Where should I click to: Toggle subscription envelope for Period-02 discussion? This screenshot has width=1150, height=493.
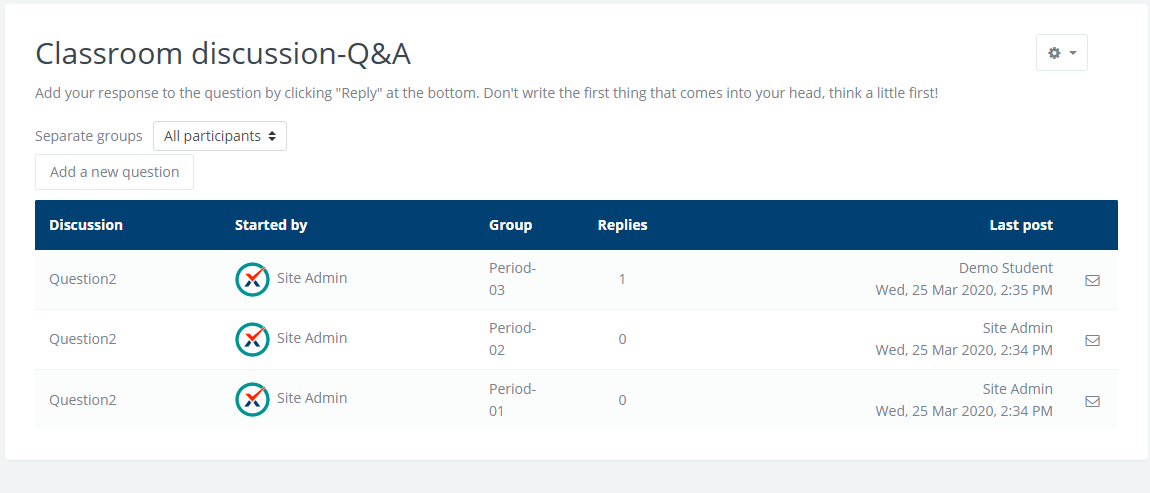coord(1092,340)
